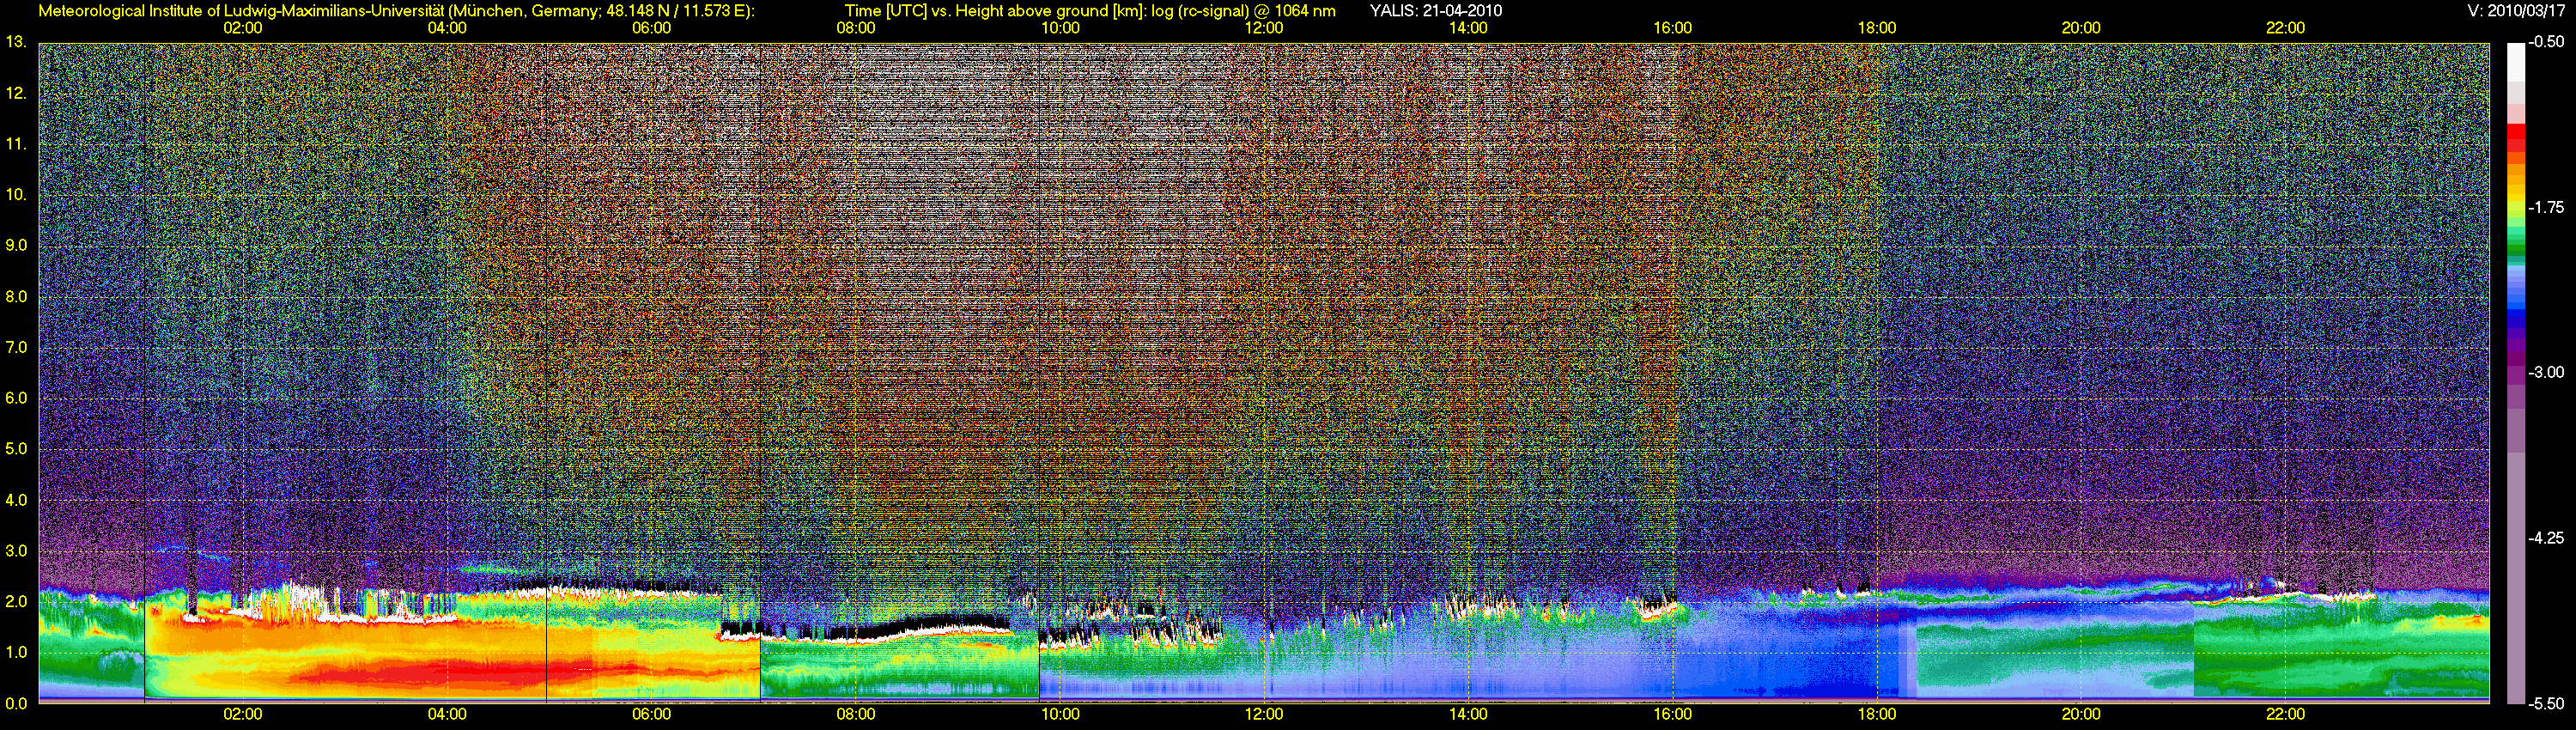Screen dimensions: 2576x730
Task: Click the 1.0 height axis label
Action: [16, 652]
